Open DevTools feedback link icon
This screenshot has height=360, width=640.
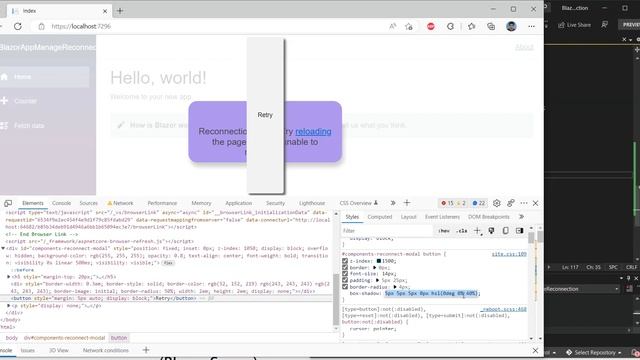point(511,203)
